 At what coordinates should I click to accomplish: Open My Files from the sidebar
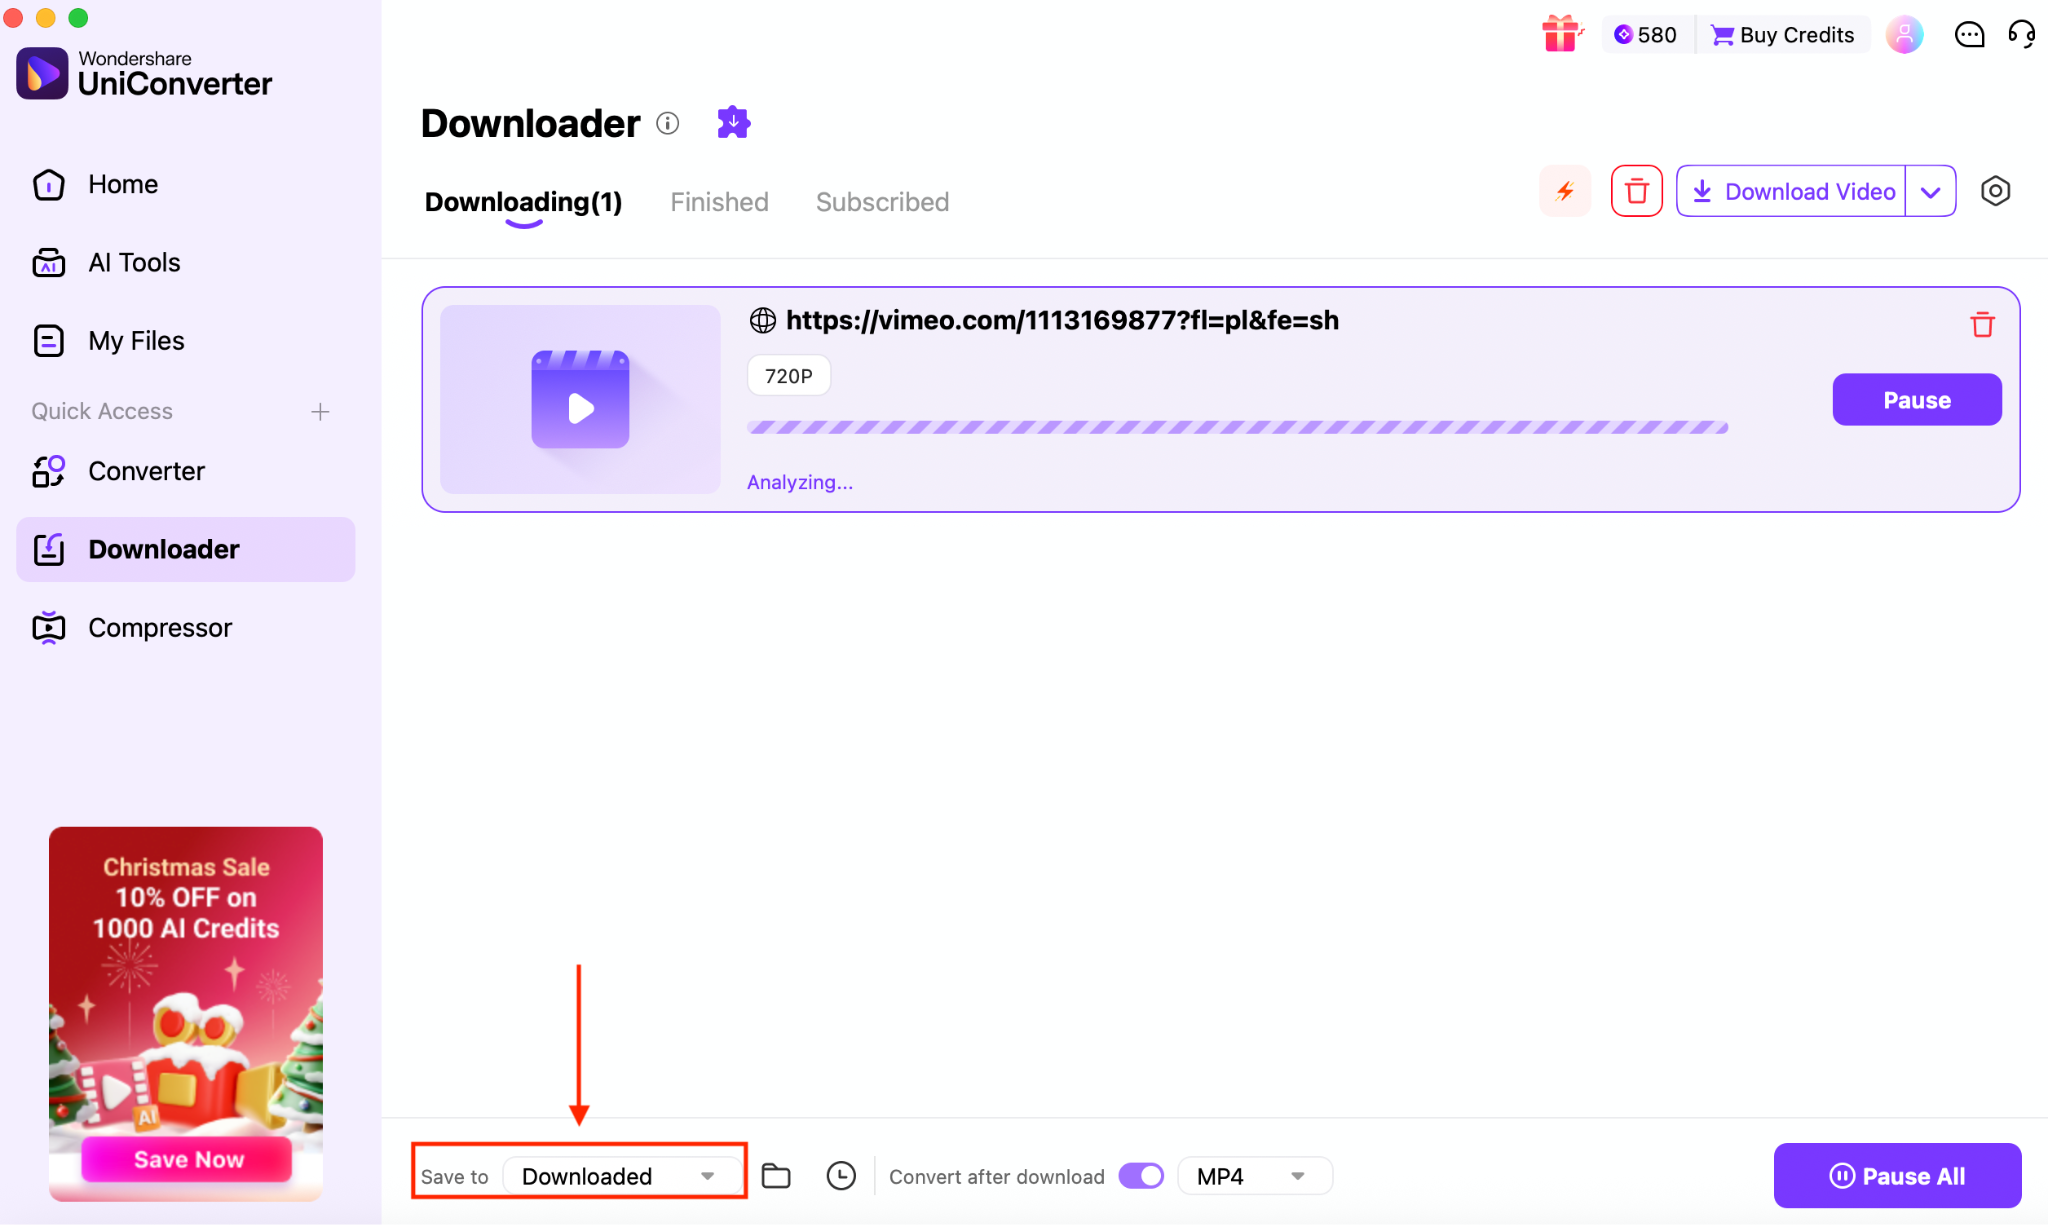click(136, 340)
